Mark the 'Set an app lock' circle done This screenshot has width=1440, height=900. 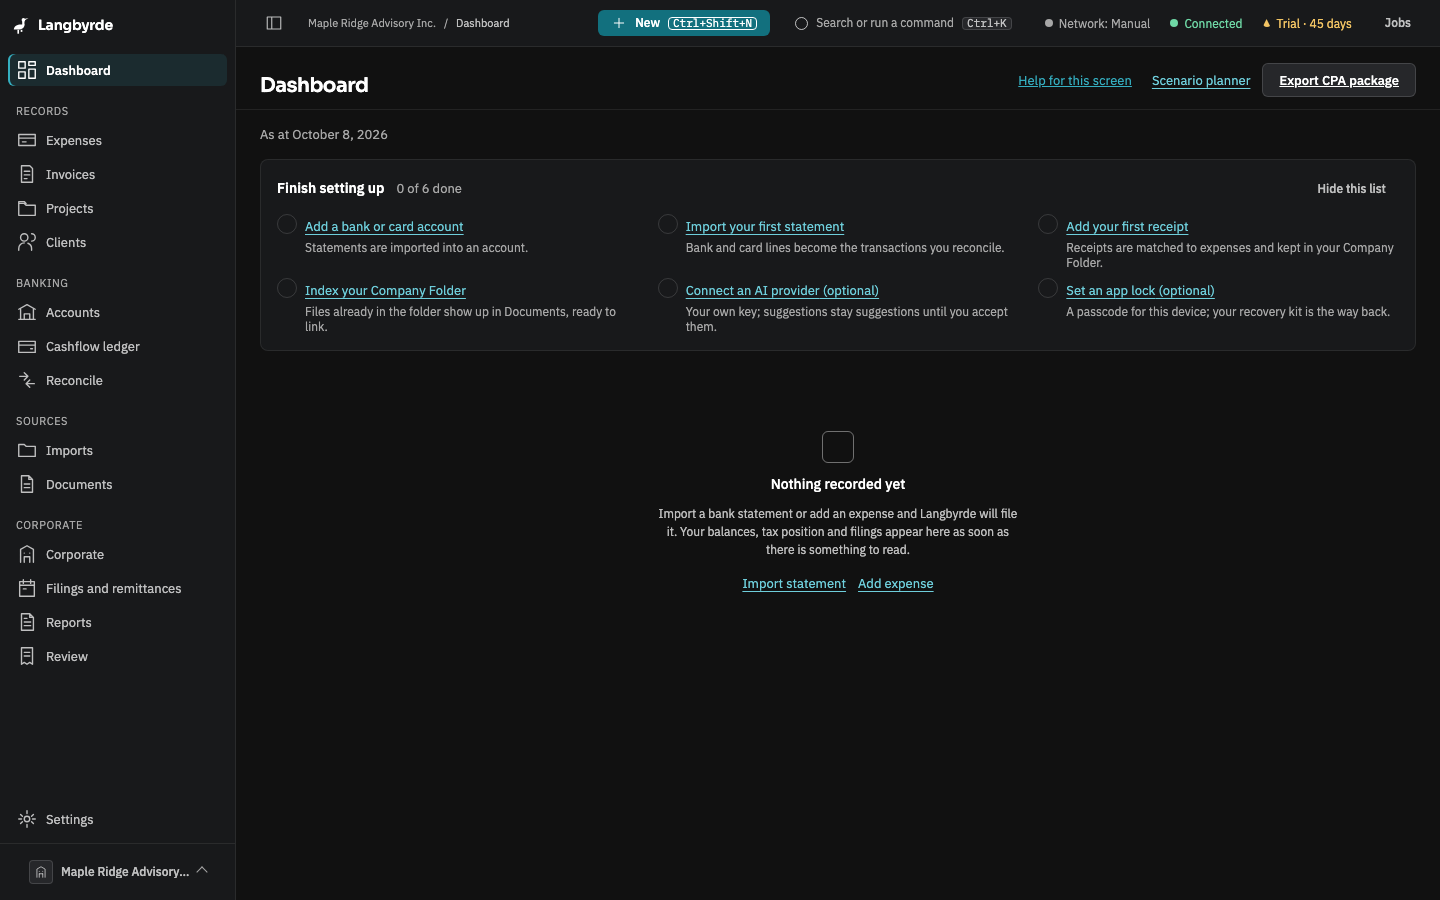click(x=1048, y=288)
